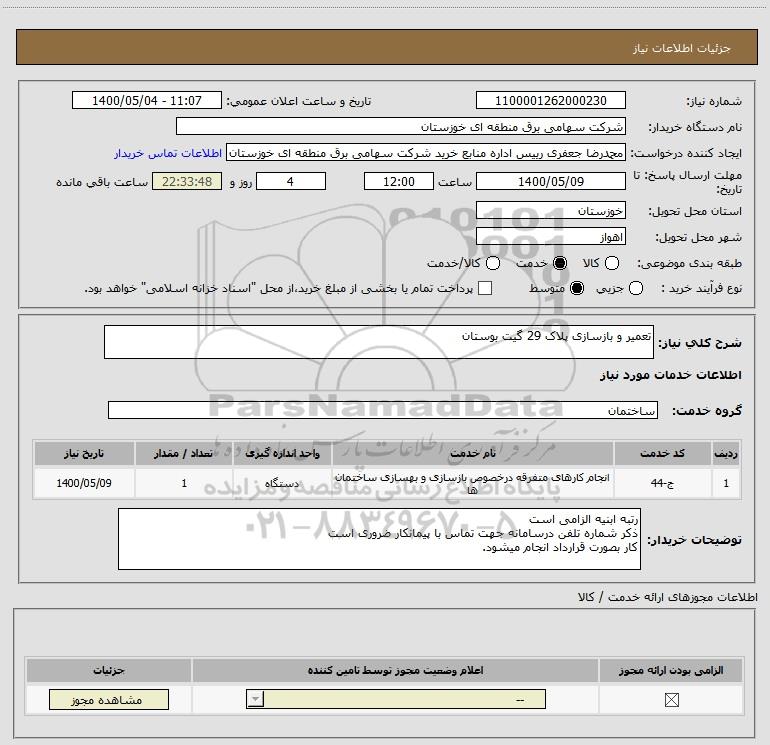The image size is (770, 745).
Task: Click the service name cell in row 1
Action: [x=472, y=483]
